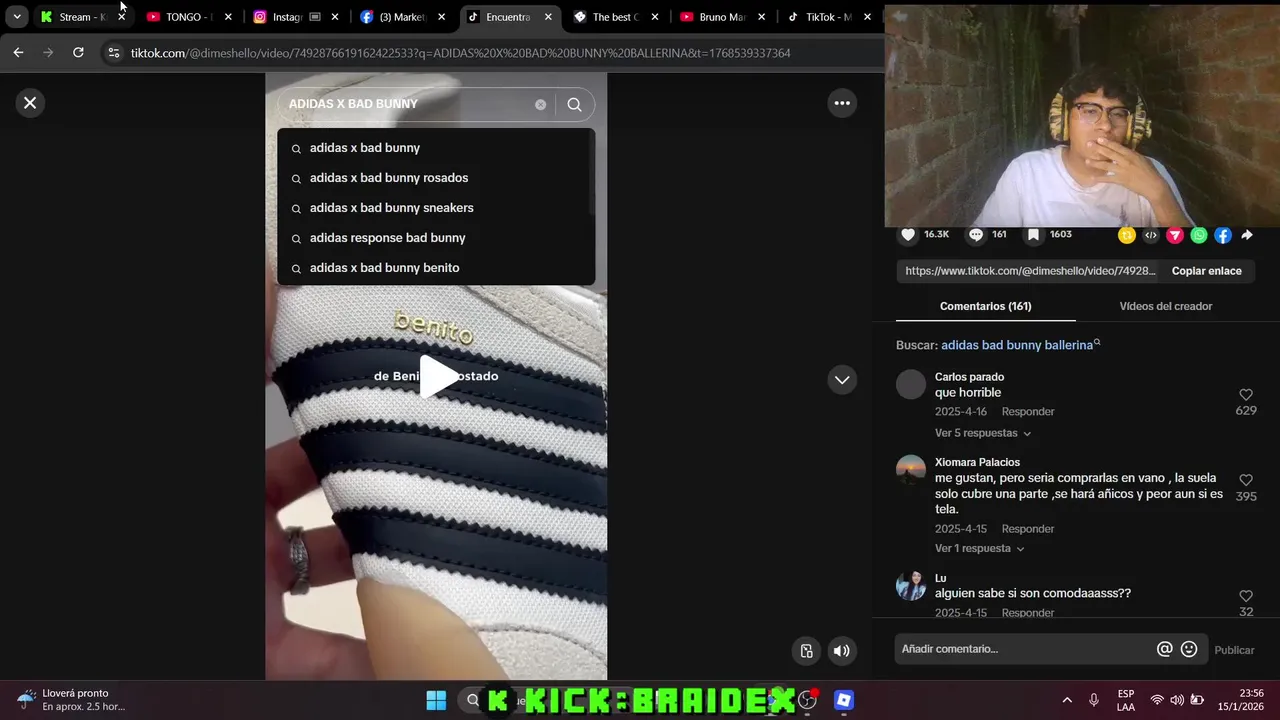The width and height of the screenshot is (1280, 720).
Task: Go to next video arrow
Action: pos(842,380)
